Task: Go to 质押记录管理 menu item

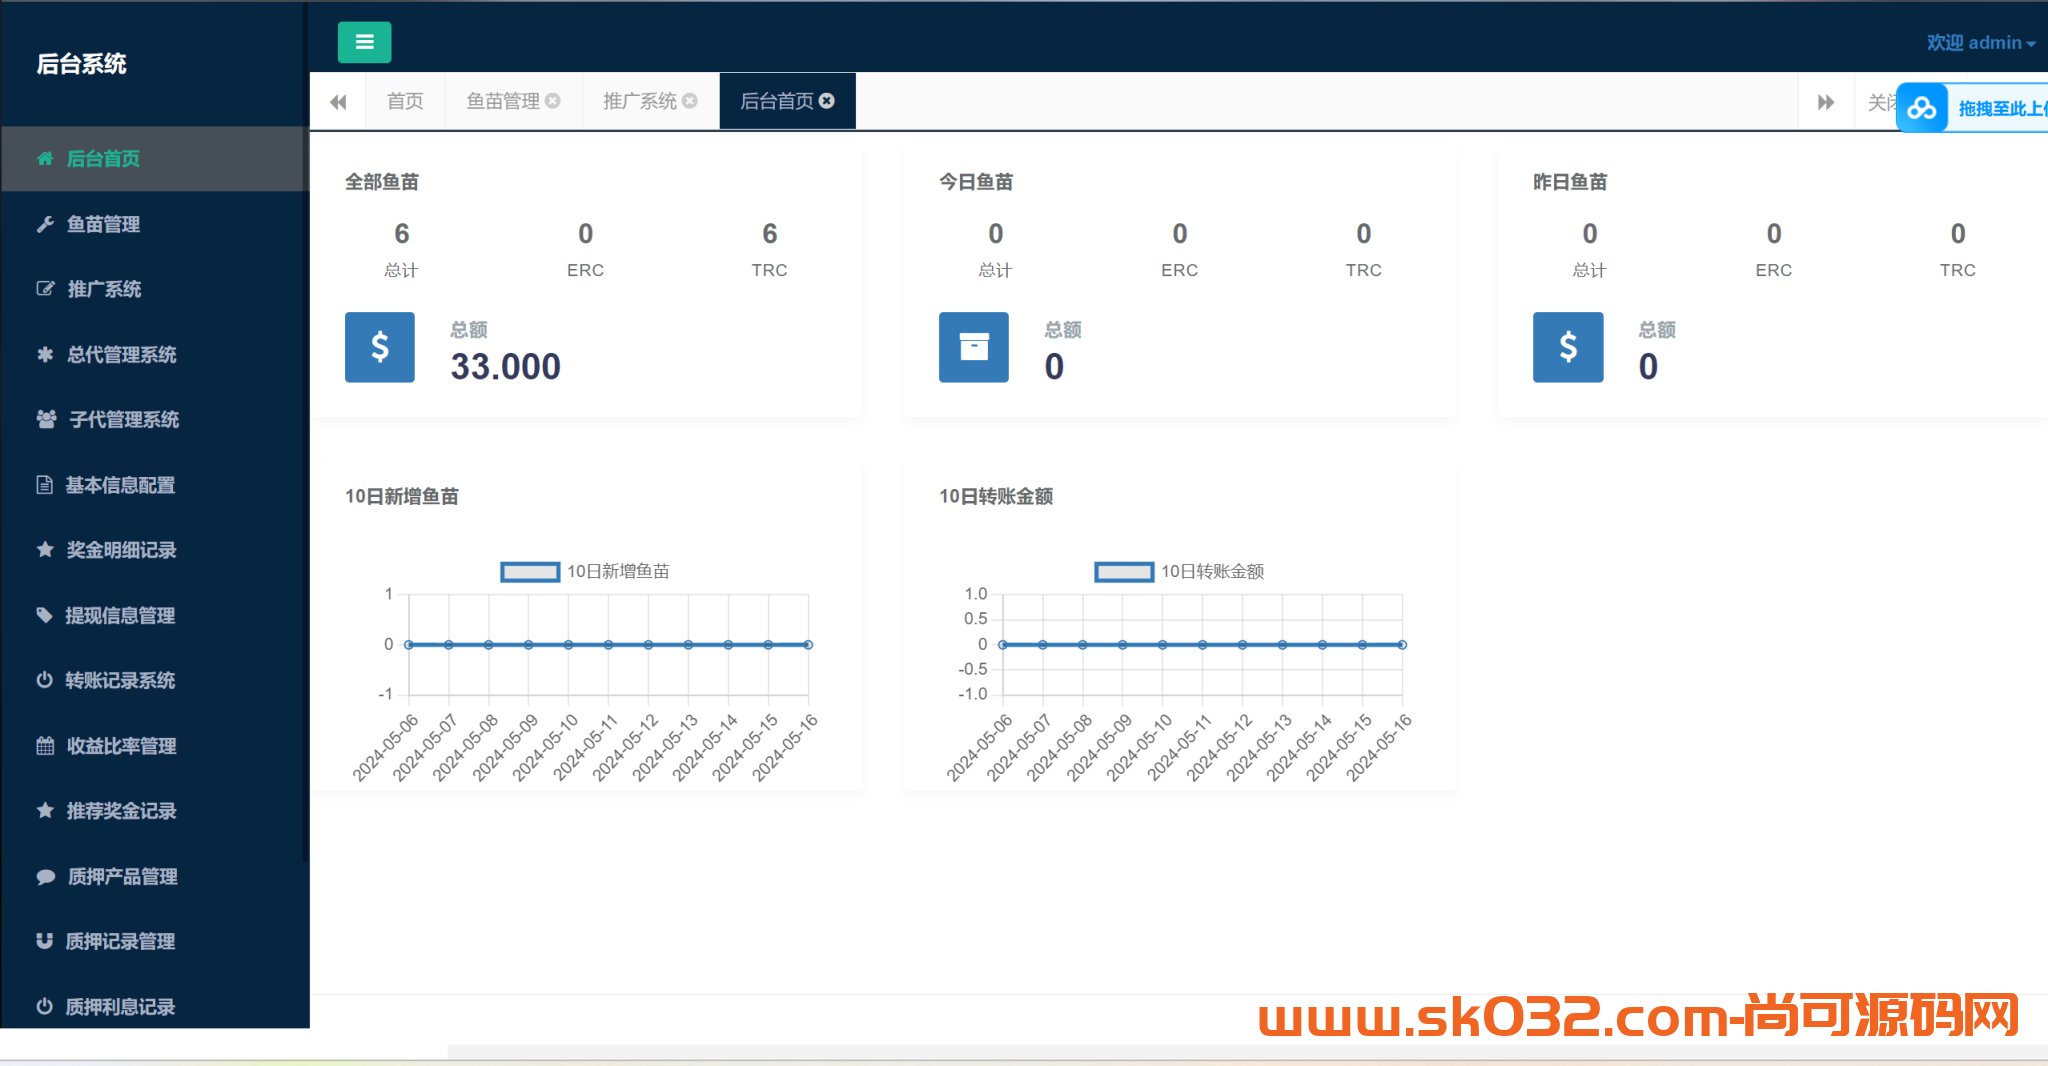Action: 154,941
